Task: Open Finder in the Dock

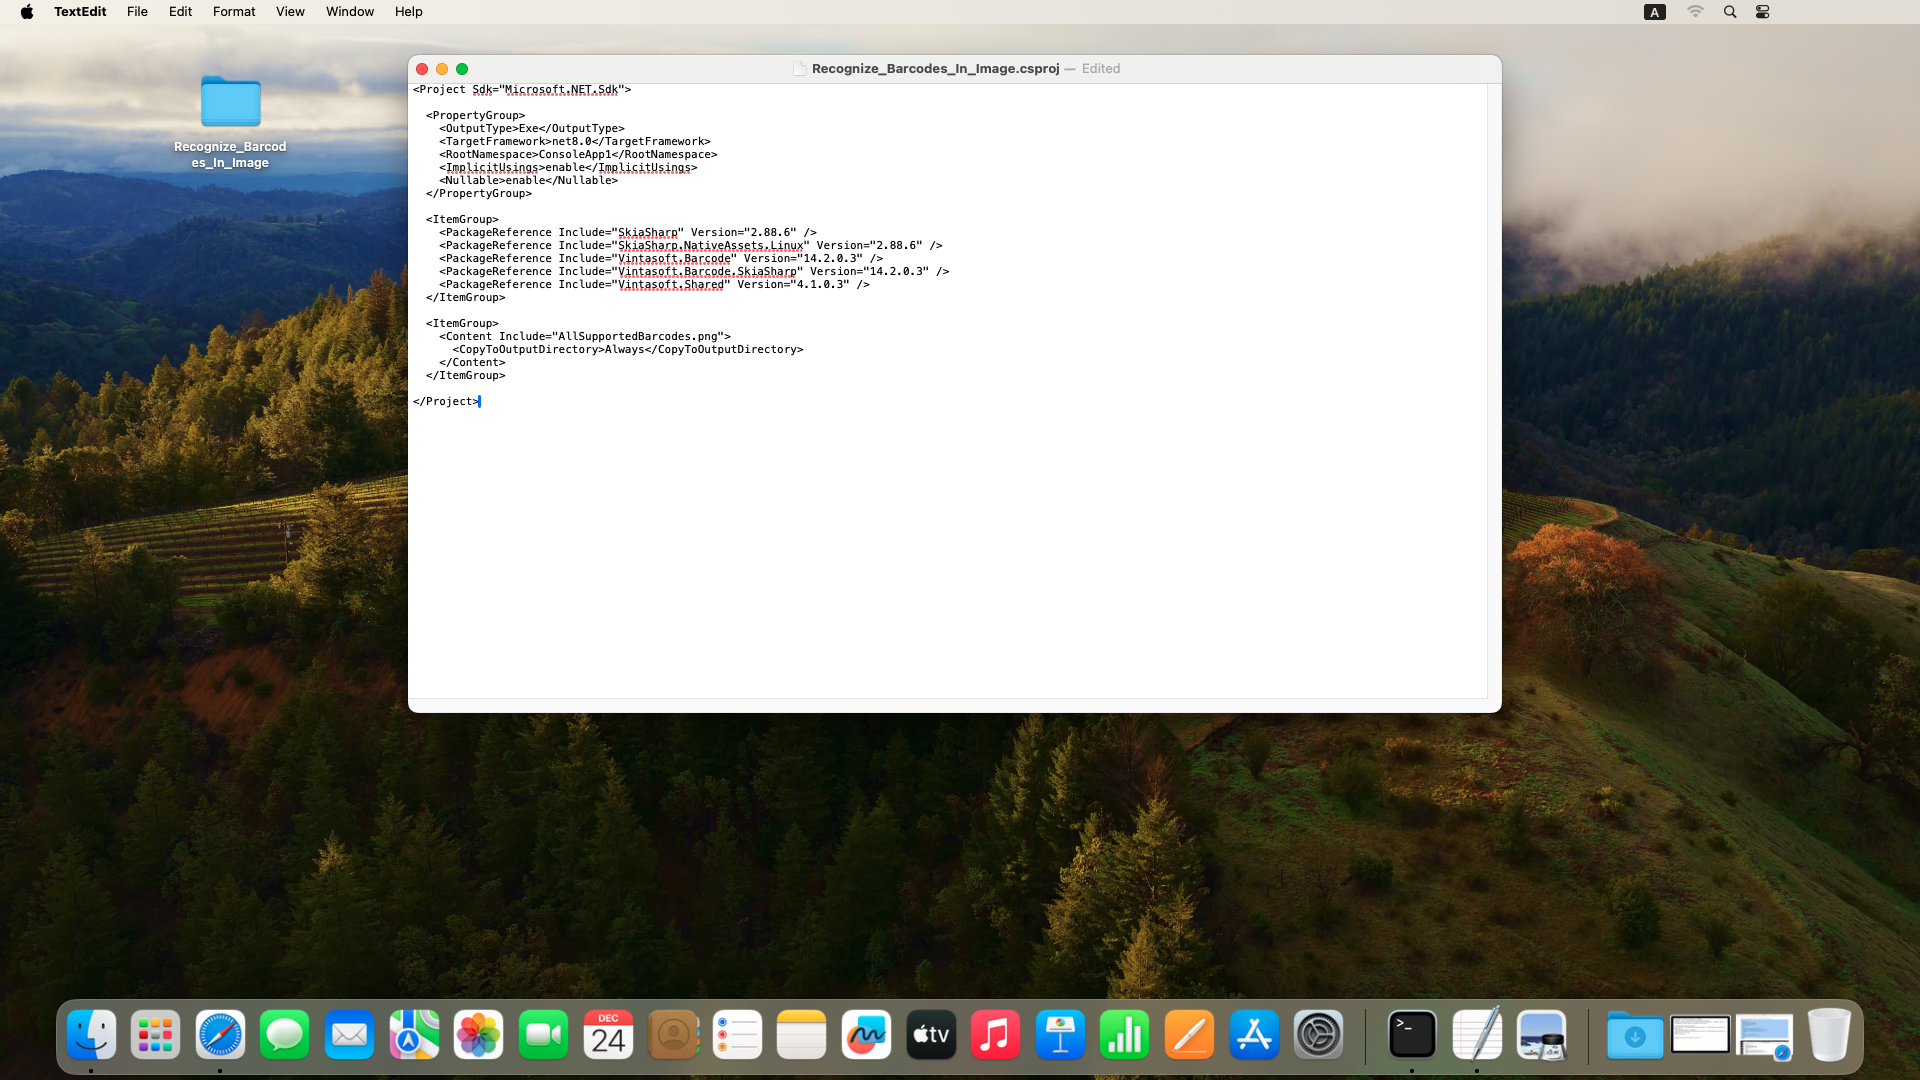Action: click(91, 1035)
